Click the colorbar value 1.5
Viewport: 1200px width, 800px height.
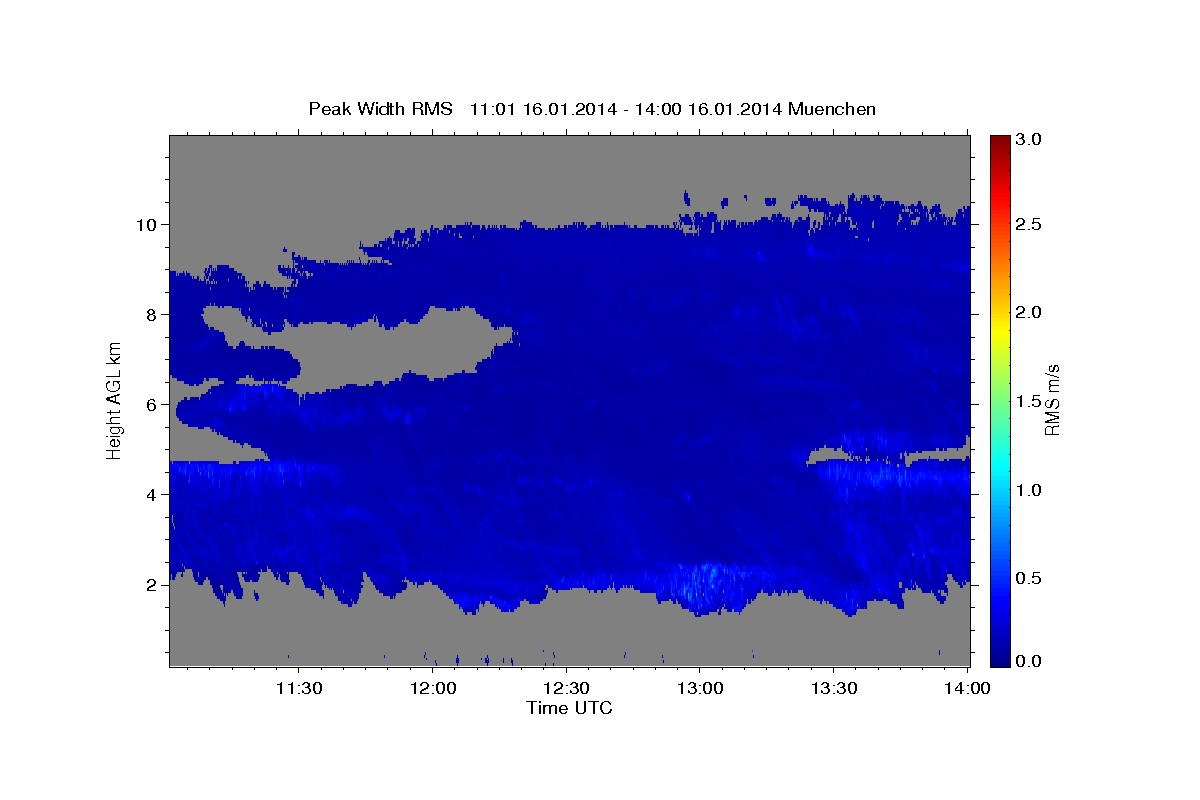1031,401
